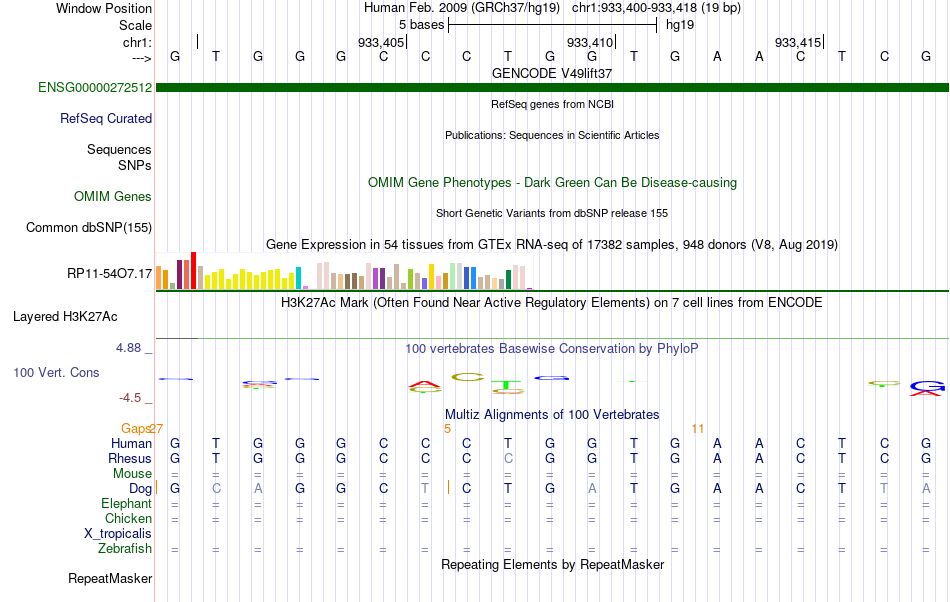Click the 5 bases scale bar
Image resolution: width=950 pixels, height=602 pixels.
click(553, 25)
